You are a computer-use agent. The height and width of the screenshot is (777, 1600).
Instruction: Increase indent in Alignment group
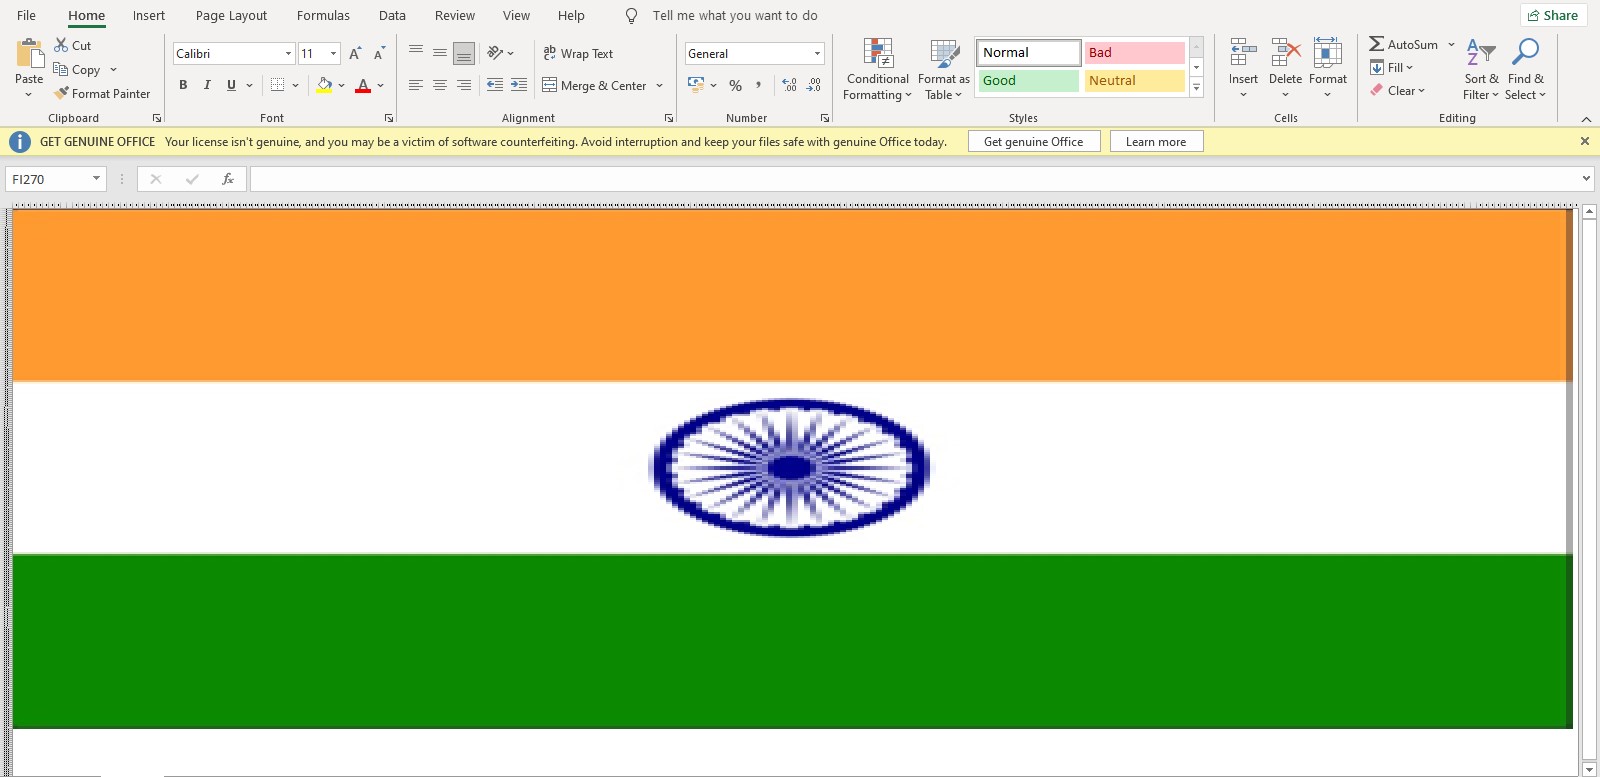coord(519,85)
